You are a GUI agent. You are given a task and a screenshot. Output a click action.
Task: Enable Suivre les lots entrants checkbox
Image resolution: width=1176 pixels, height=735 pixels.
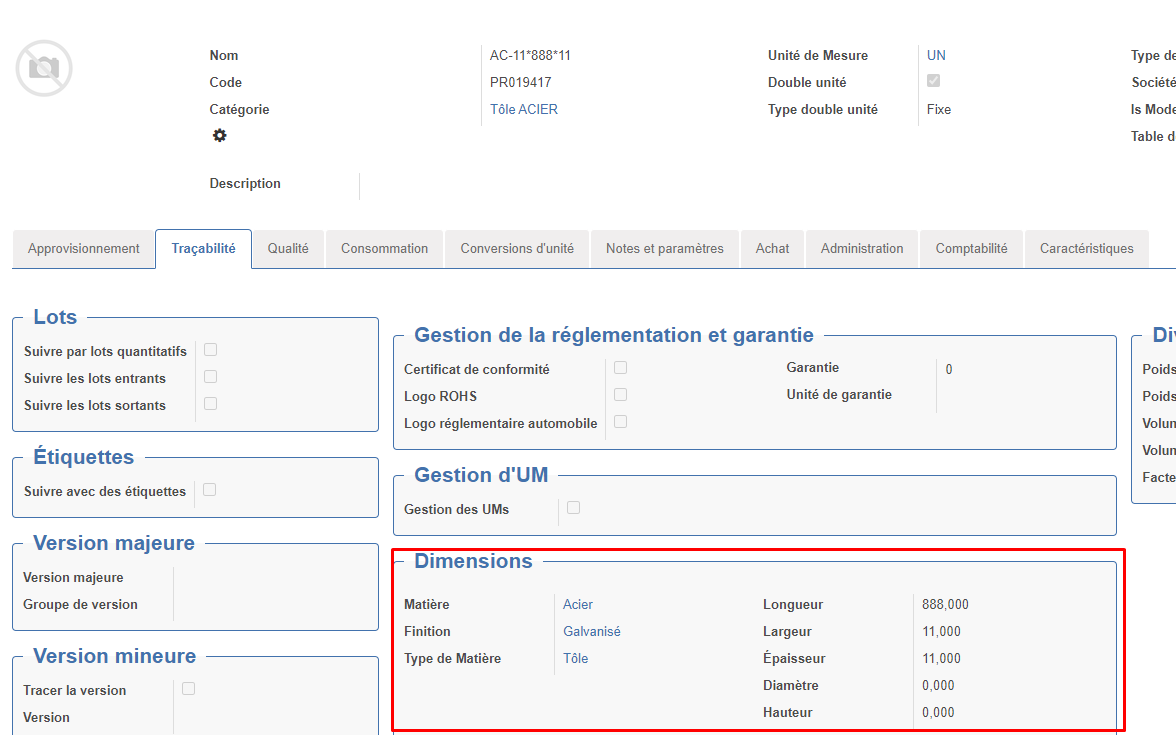(x=210, y=377)
